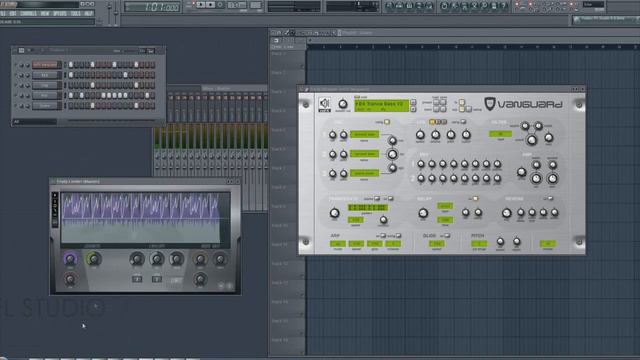Open oscillator 2 waveform selector
The image size is (640, 360).
pos(364,154)
